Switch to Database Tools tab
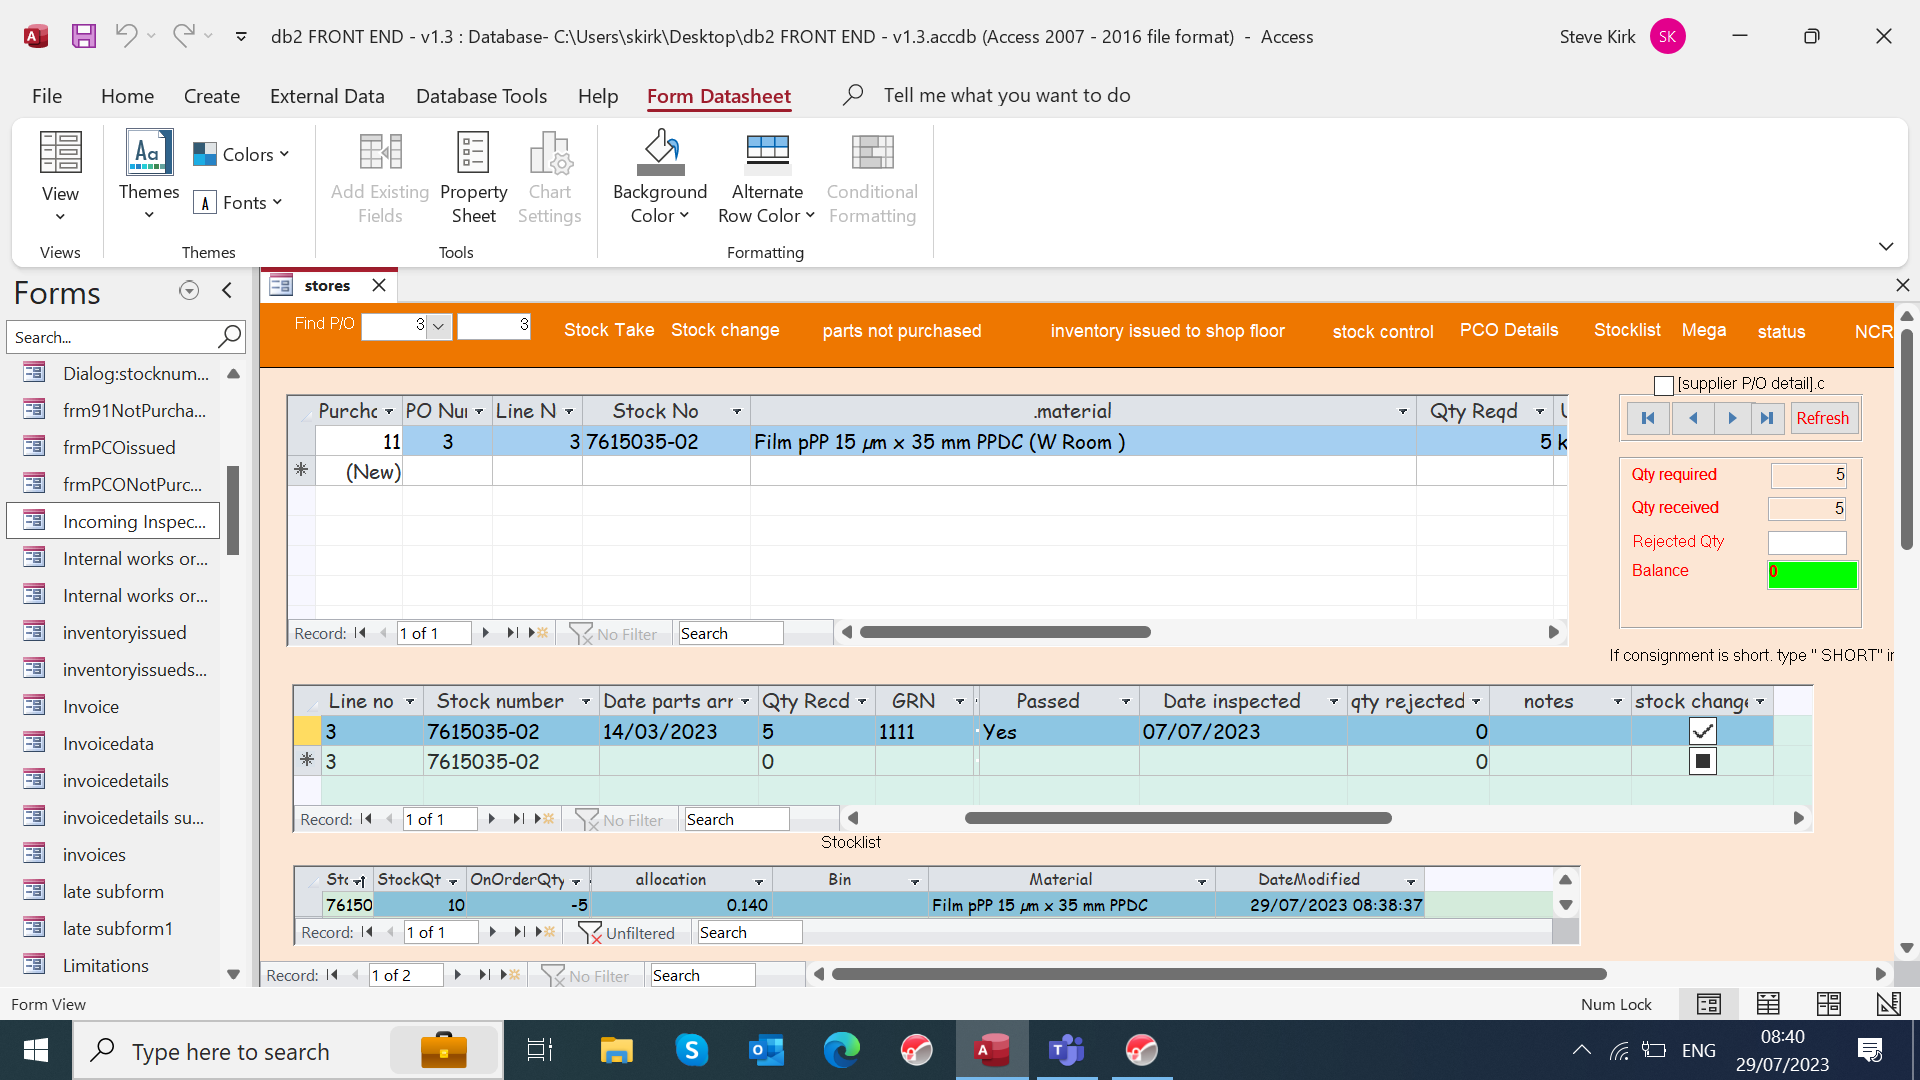Image resolution: width=1920 pixels, height=1080 pixels. (x=481, y=96)
